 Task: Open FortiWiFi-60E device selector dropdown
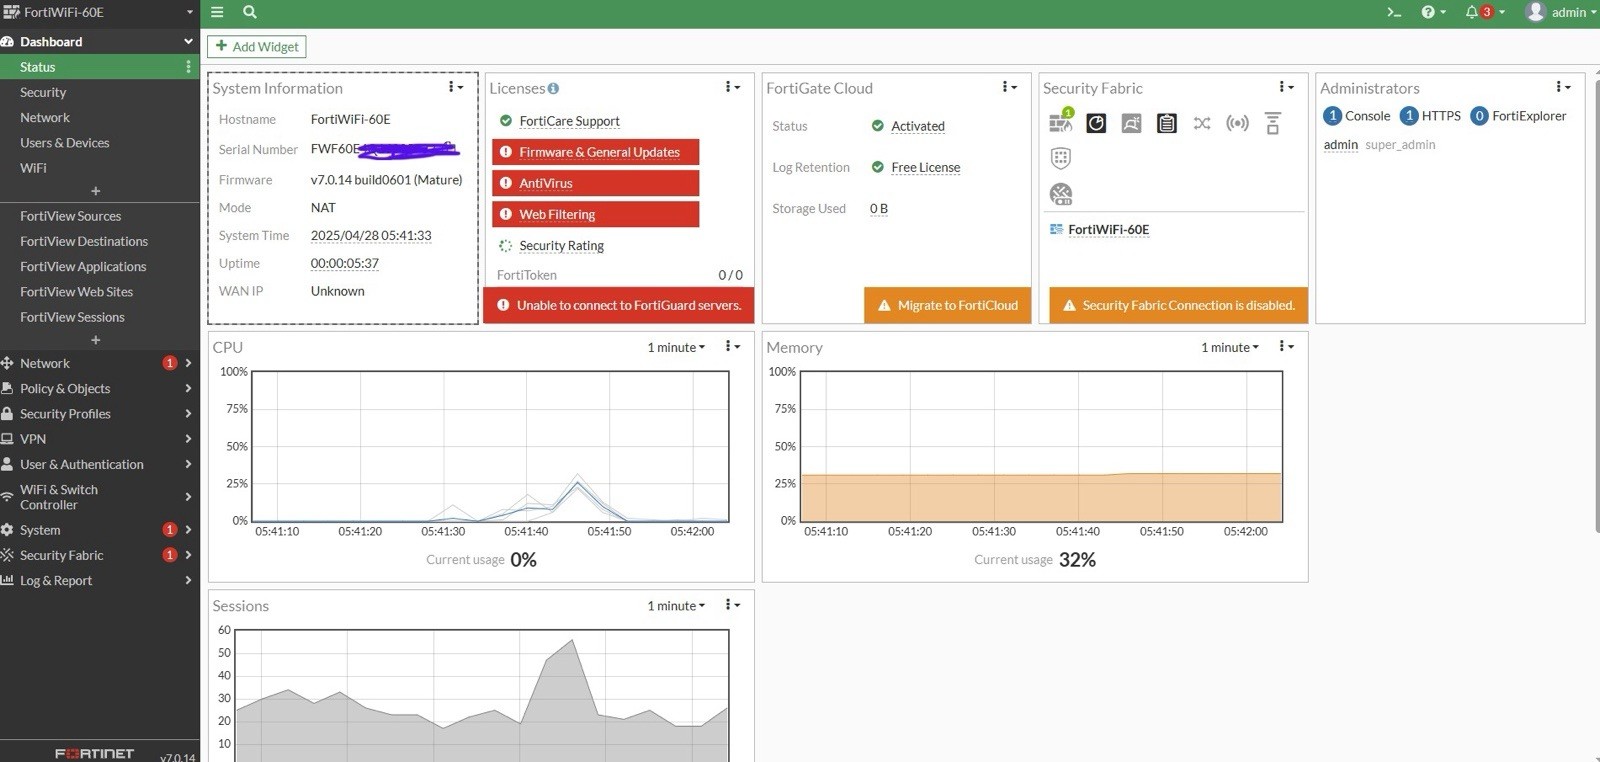[x=98, y=12]
